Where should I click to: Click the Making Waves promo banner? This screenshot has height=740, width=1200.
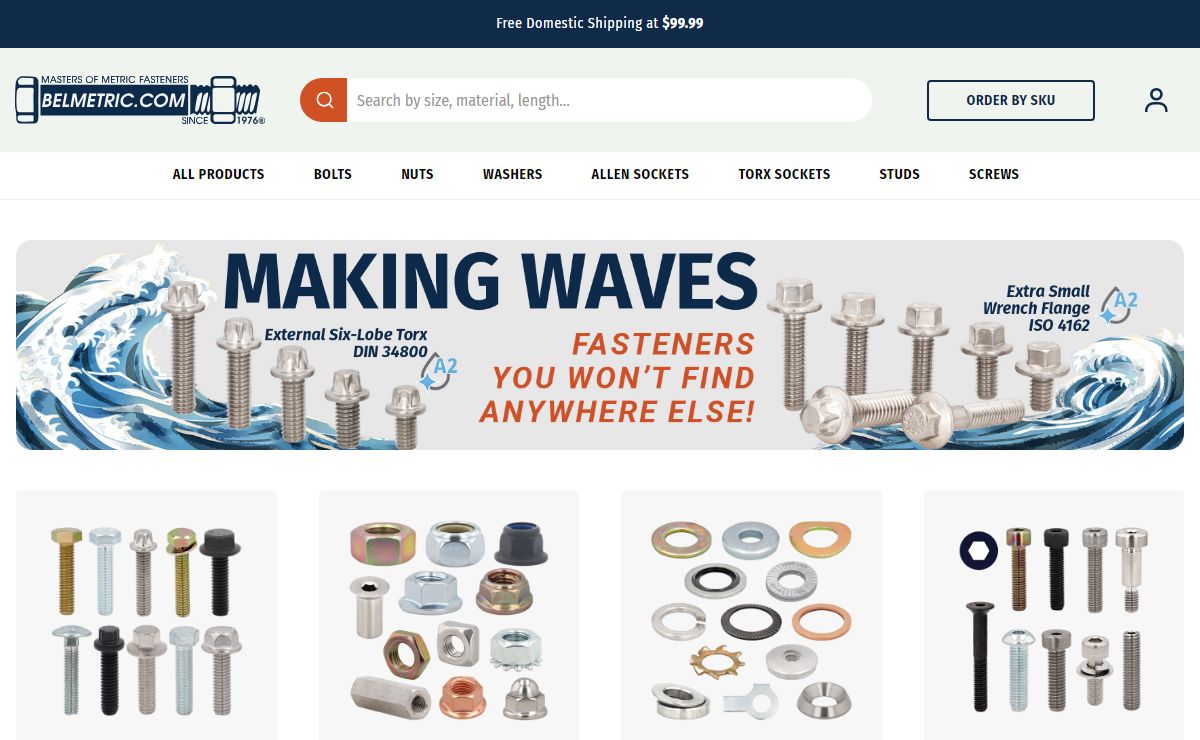[600, 345]
